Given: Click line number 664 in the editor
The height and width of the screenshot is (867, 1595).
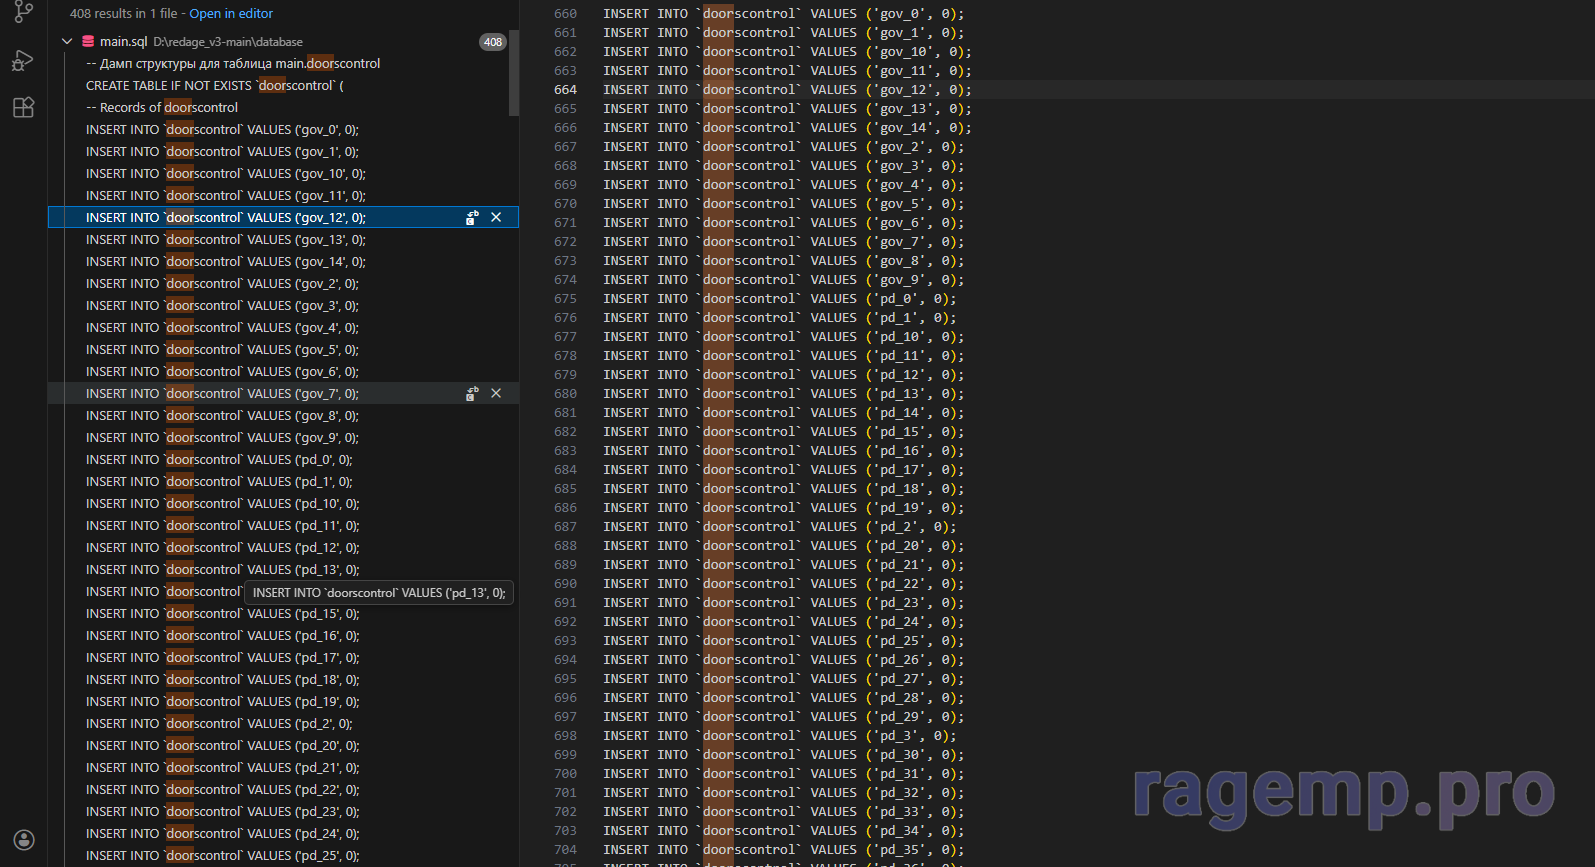Looking at the screenshot, I should 565,90.
